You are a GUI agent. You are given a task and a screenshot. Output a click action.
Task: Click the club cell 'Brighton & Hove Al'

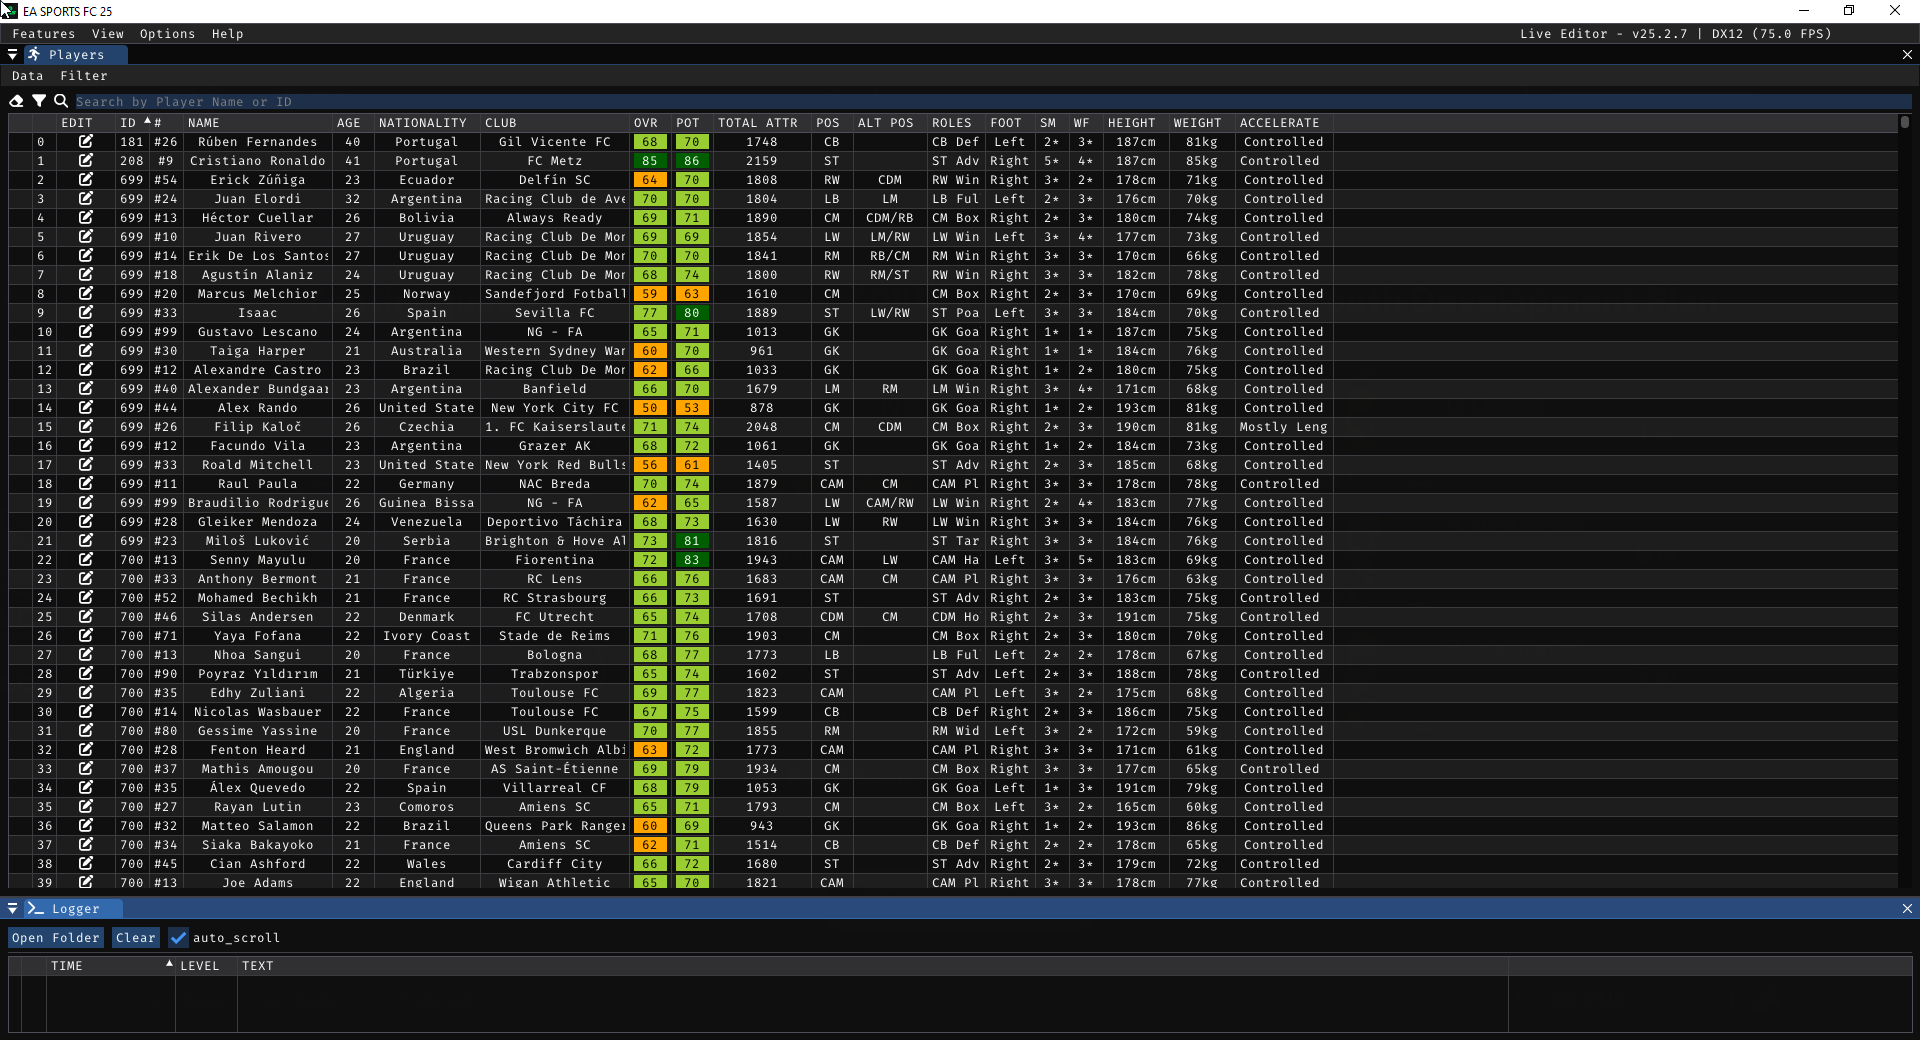click(x=555, y=541)
